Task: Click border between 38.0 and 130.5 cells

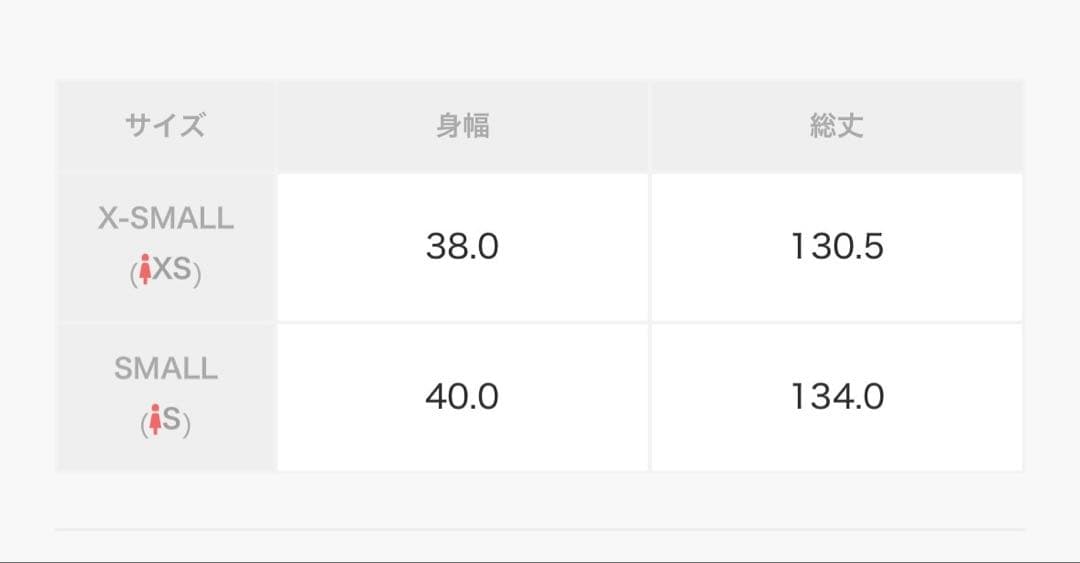Action: (x=650, y=247)
